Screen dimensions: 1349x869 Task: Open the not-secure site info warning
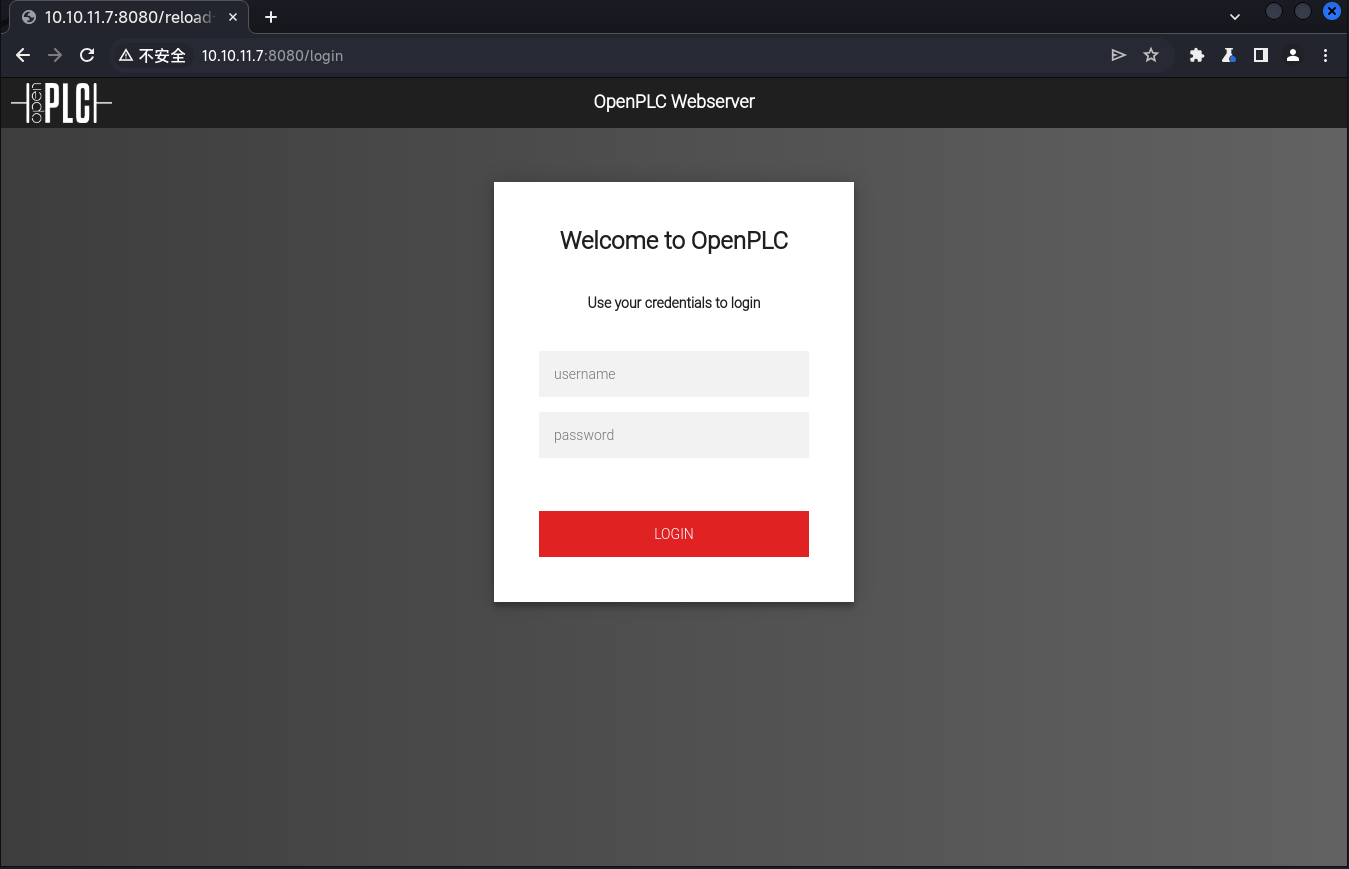tap(152, 56)
